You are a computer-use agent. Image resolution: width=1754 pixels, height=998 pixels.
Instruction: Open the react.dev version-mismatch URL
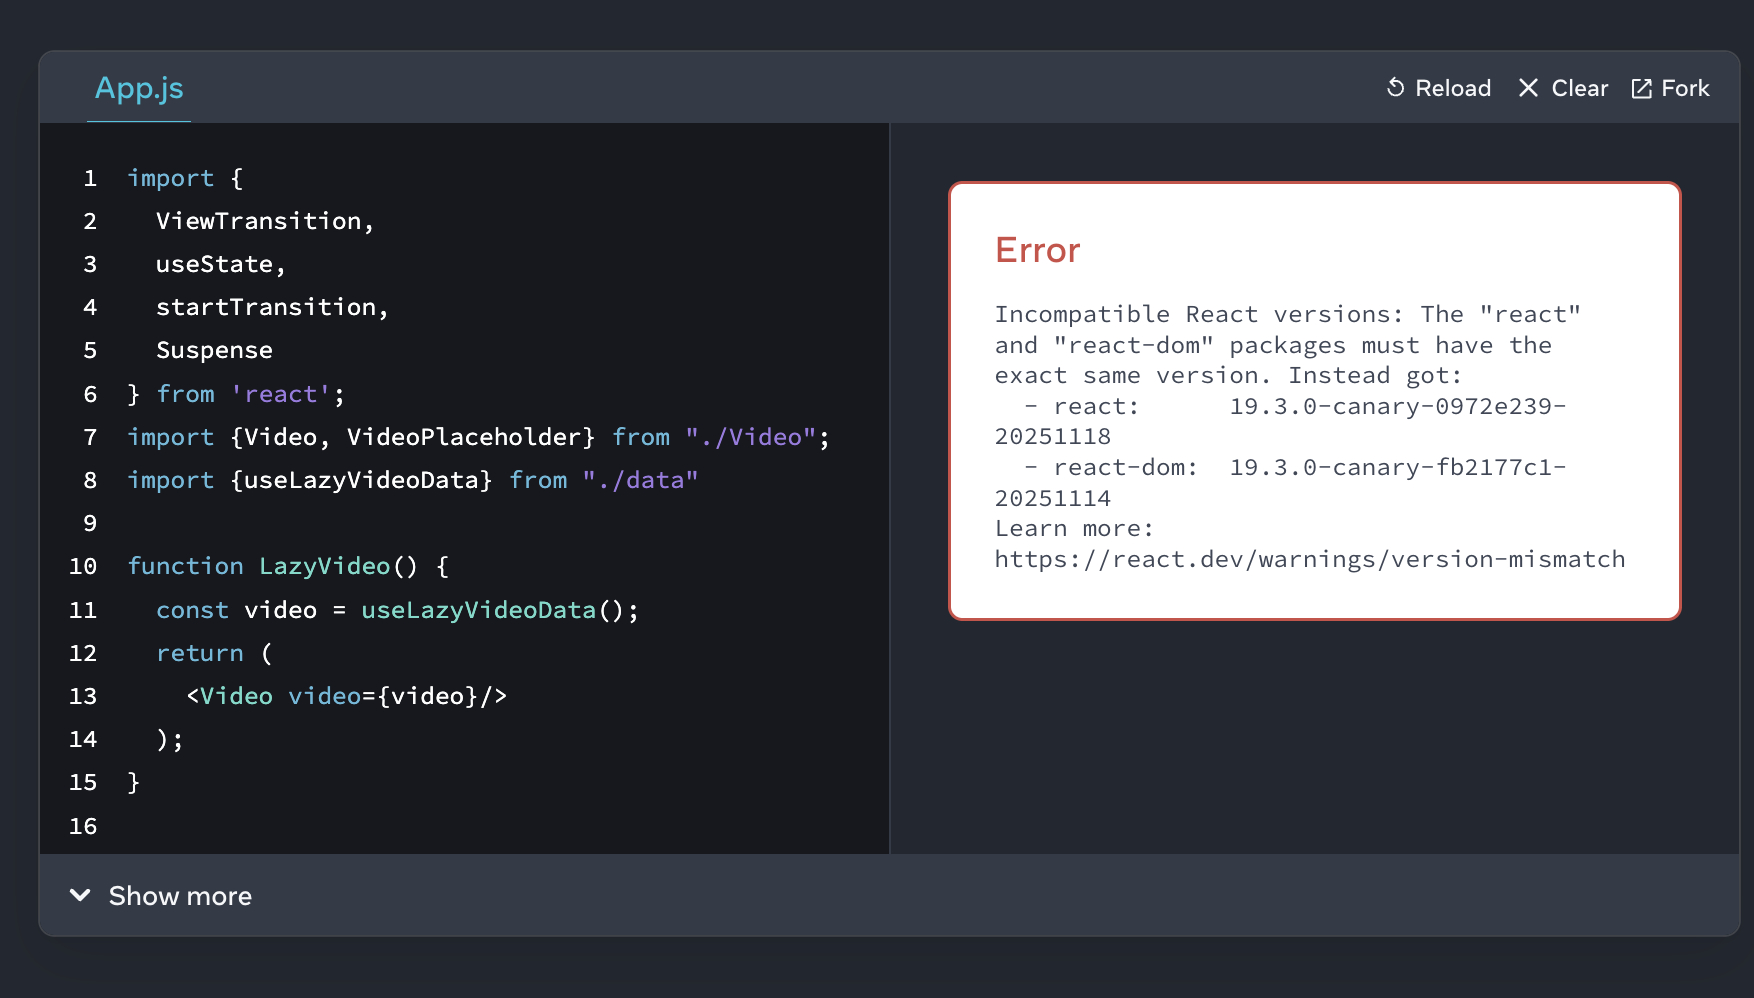tap(1309, 559)
